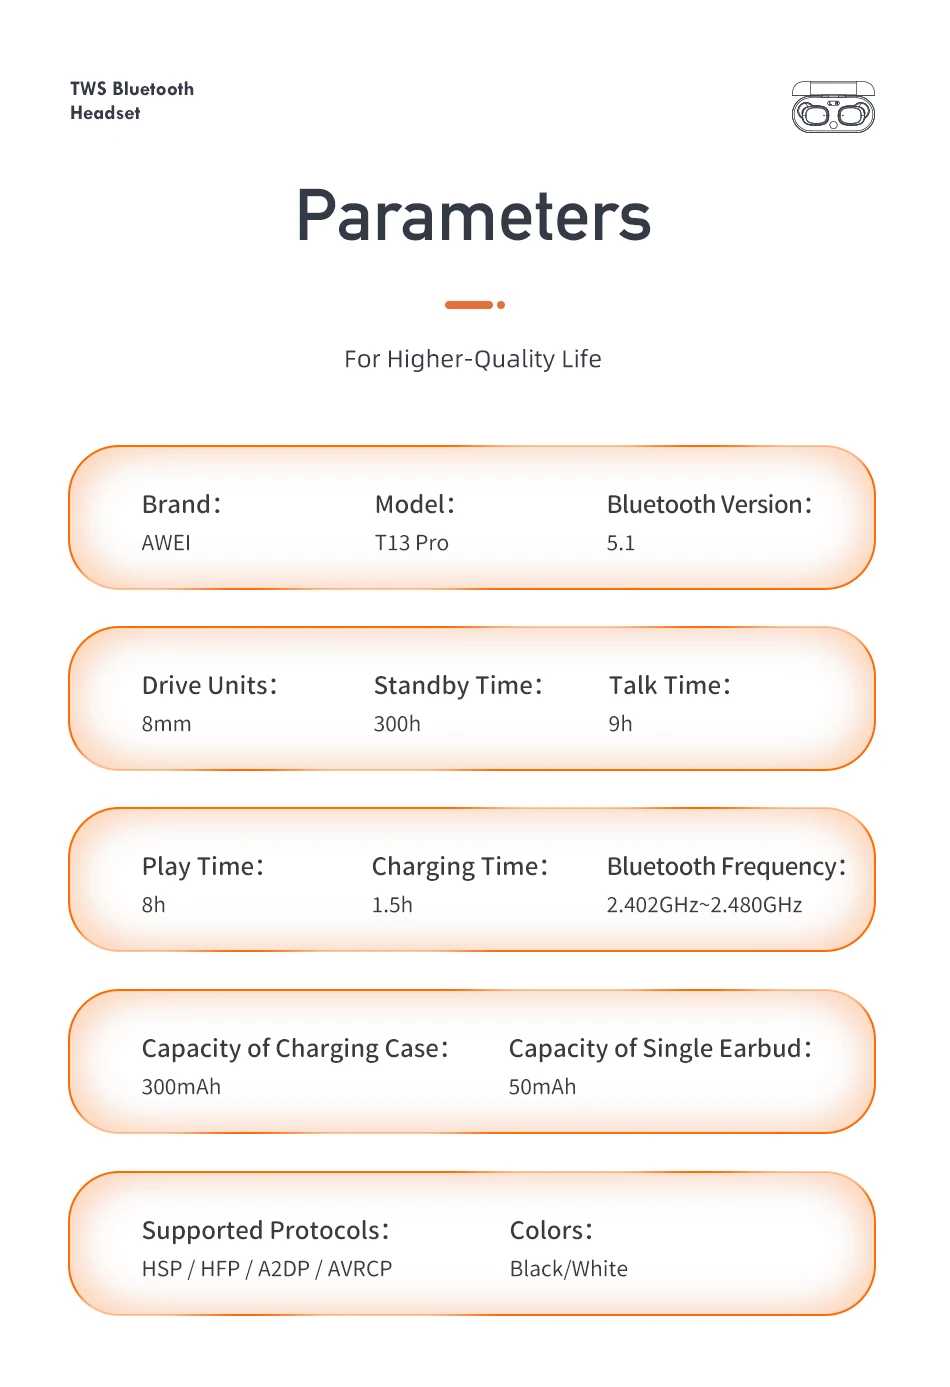Viewport: 950px width, 1387px height.
Task: Click the Bluetooth Frequency label
Action: (726, 867)
